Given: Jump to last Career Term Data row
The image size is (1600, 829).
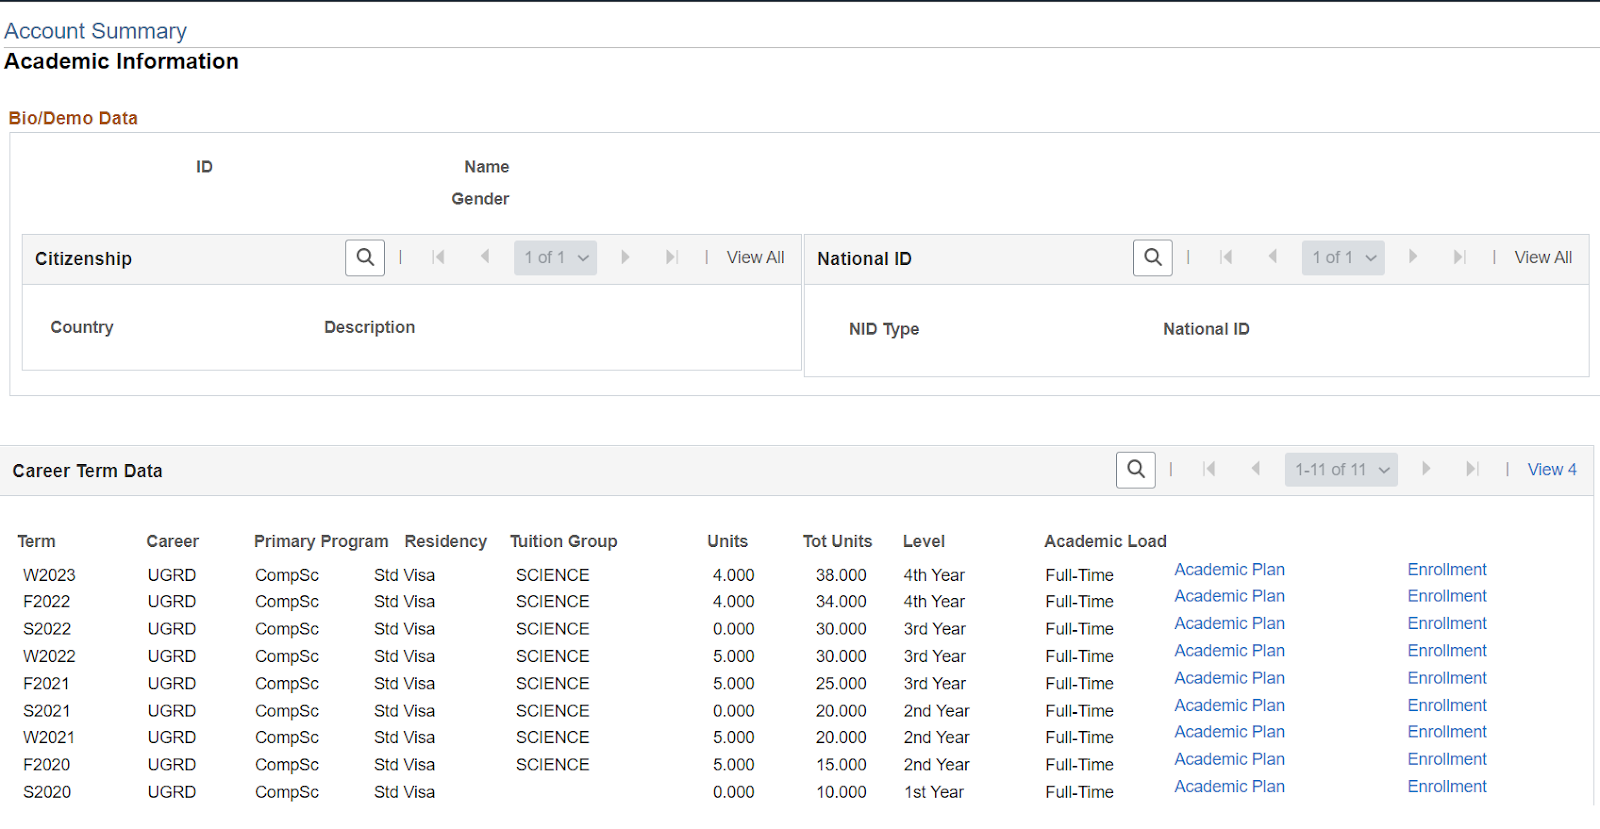Looking at the screenshot, I should (1472, 470).
